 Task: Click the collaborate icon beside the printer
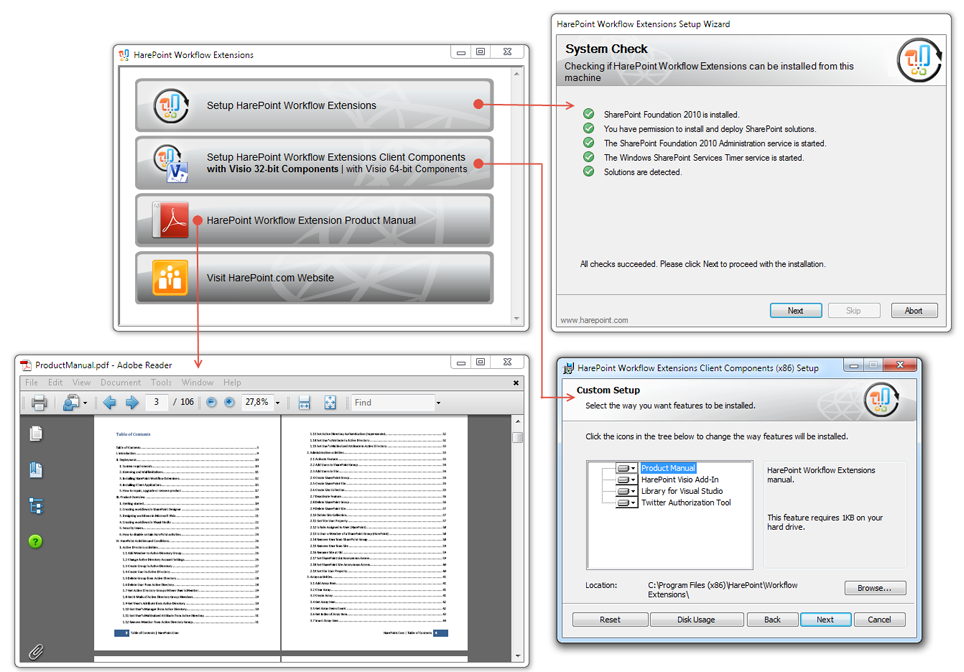click(71, 403)
